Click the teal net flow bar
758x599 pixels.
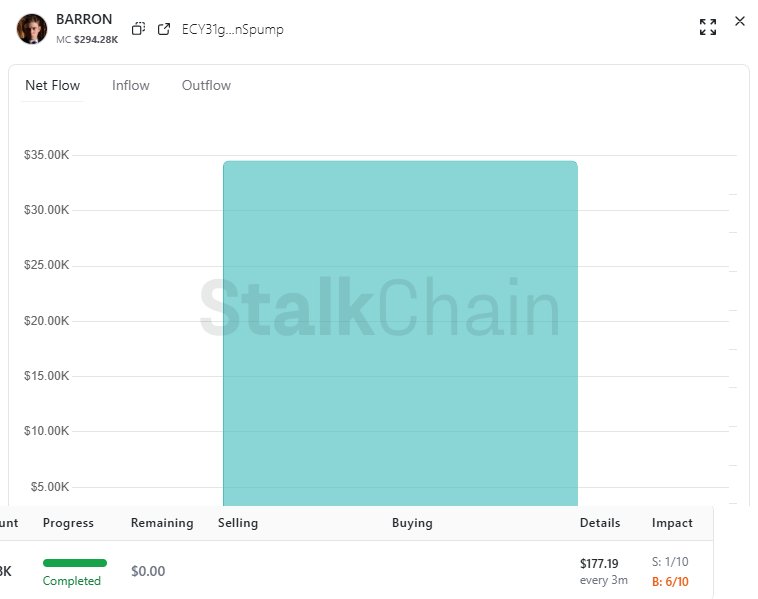pos(400,330)
